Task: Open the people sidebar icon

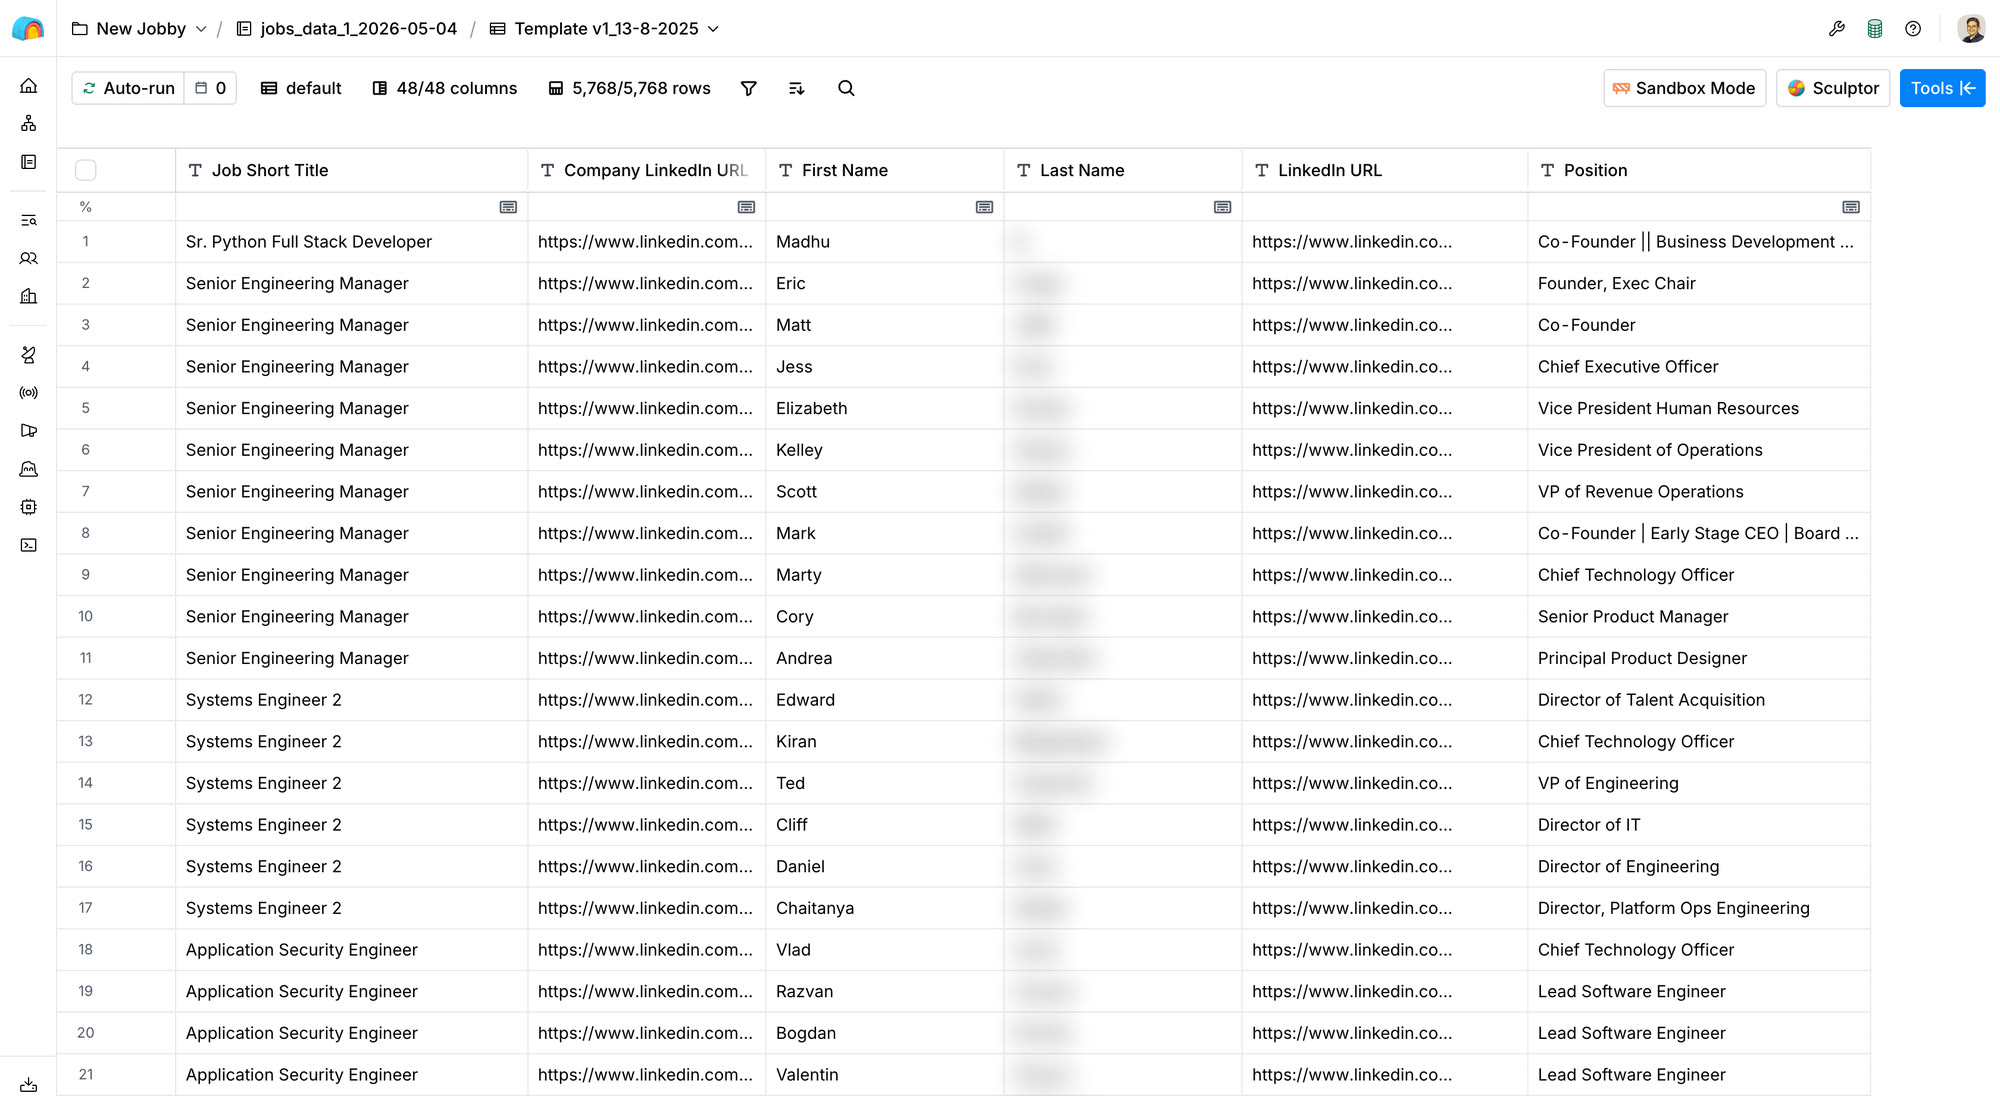Action: click(28, 258)
